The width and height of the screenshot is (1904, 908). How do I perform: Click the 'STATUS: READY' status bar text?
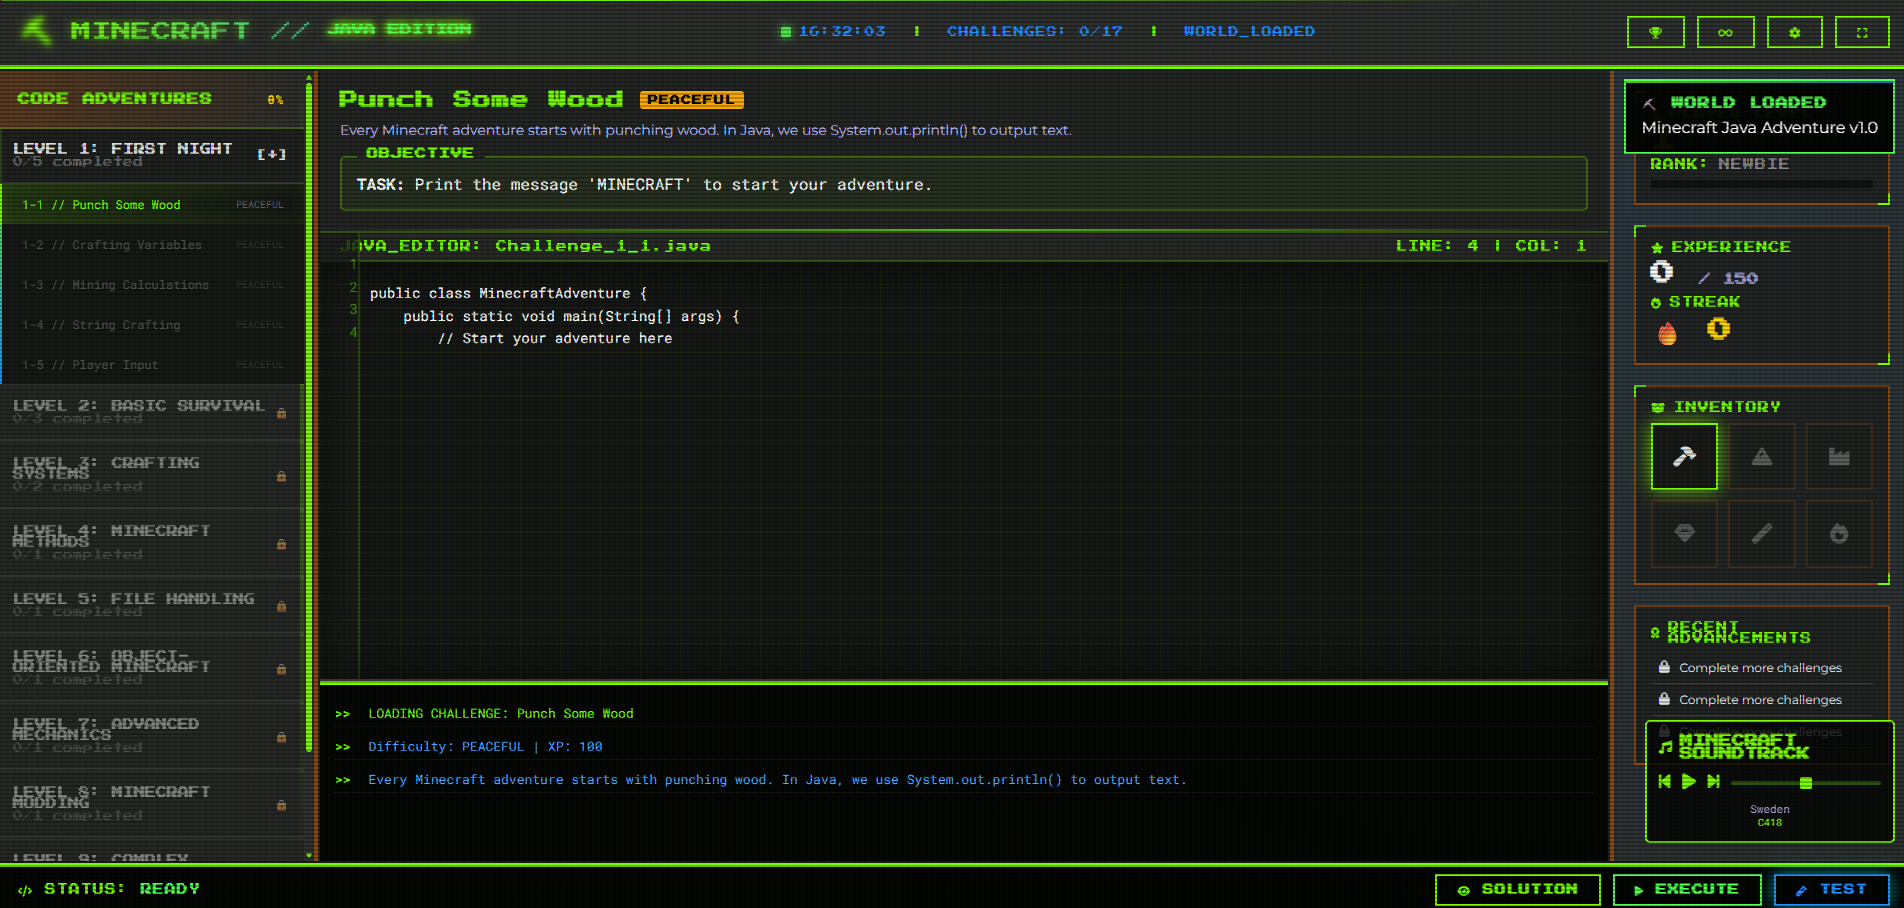coord(122,889)
